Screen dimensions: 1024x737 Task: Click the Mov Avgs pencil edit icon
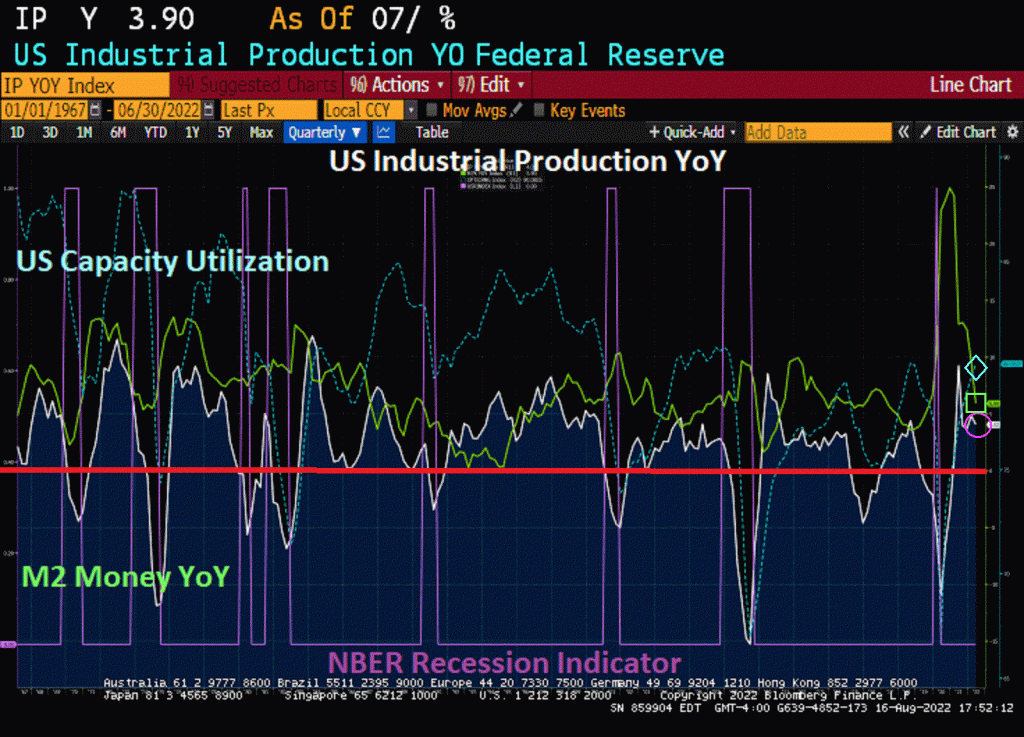tap(515, 110)
